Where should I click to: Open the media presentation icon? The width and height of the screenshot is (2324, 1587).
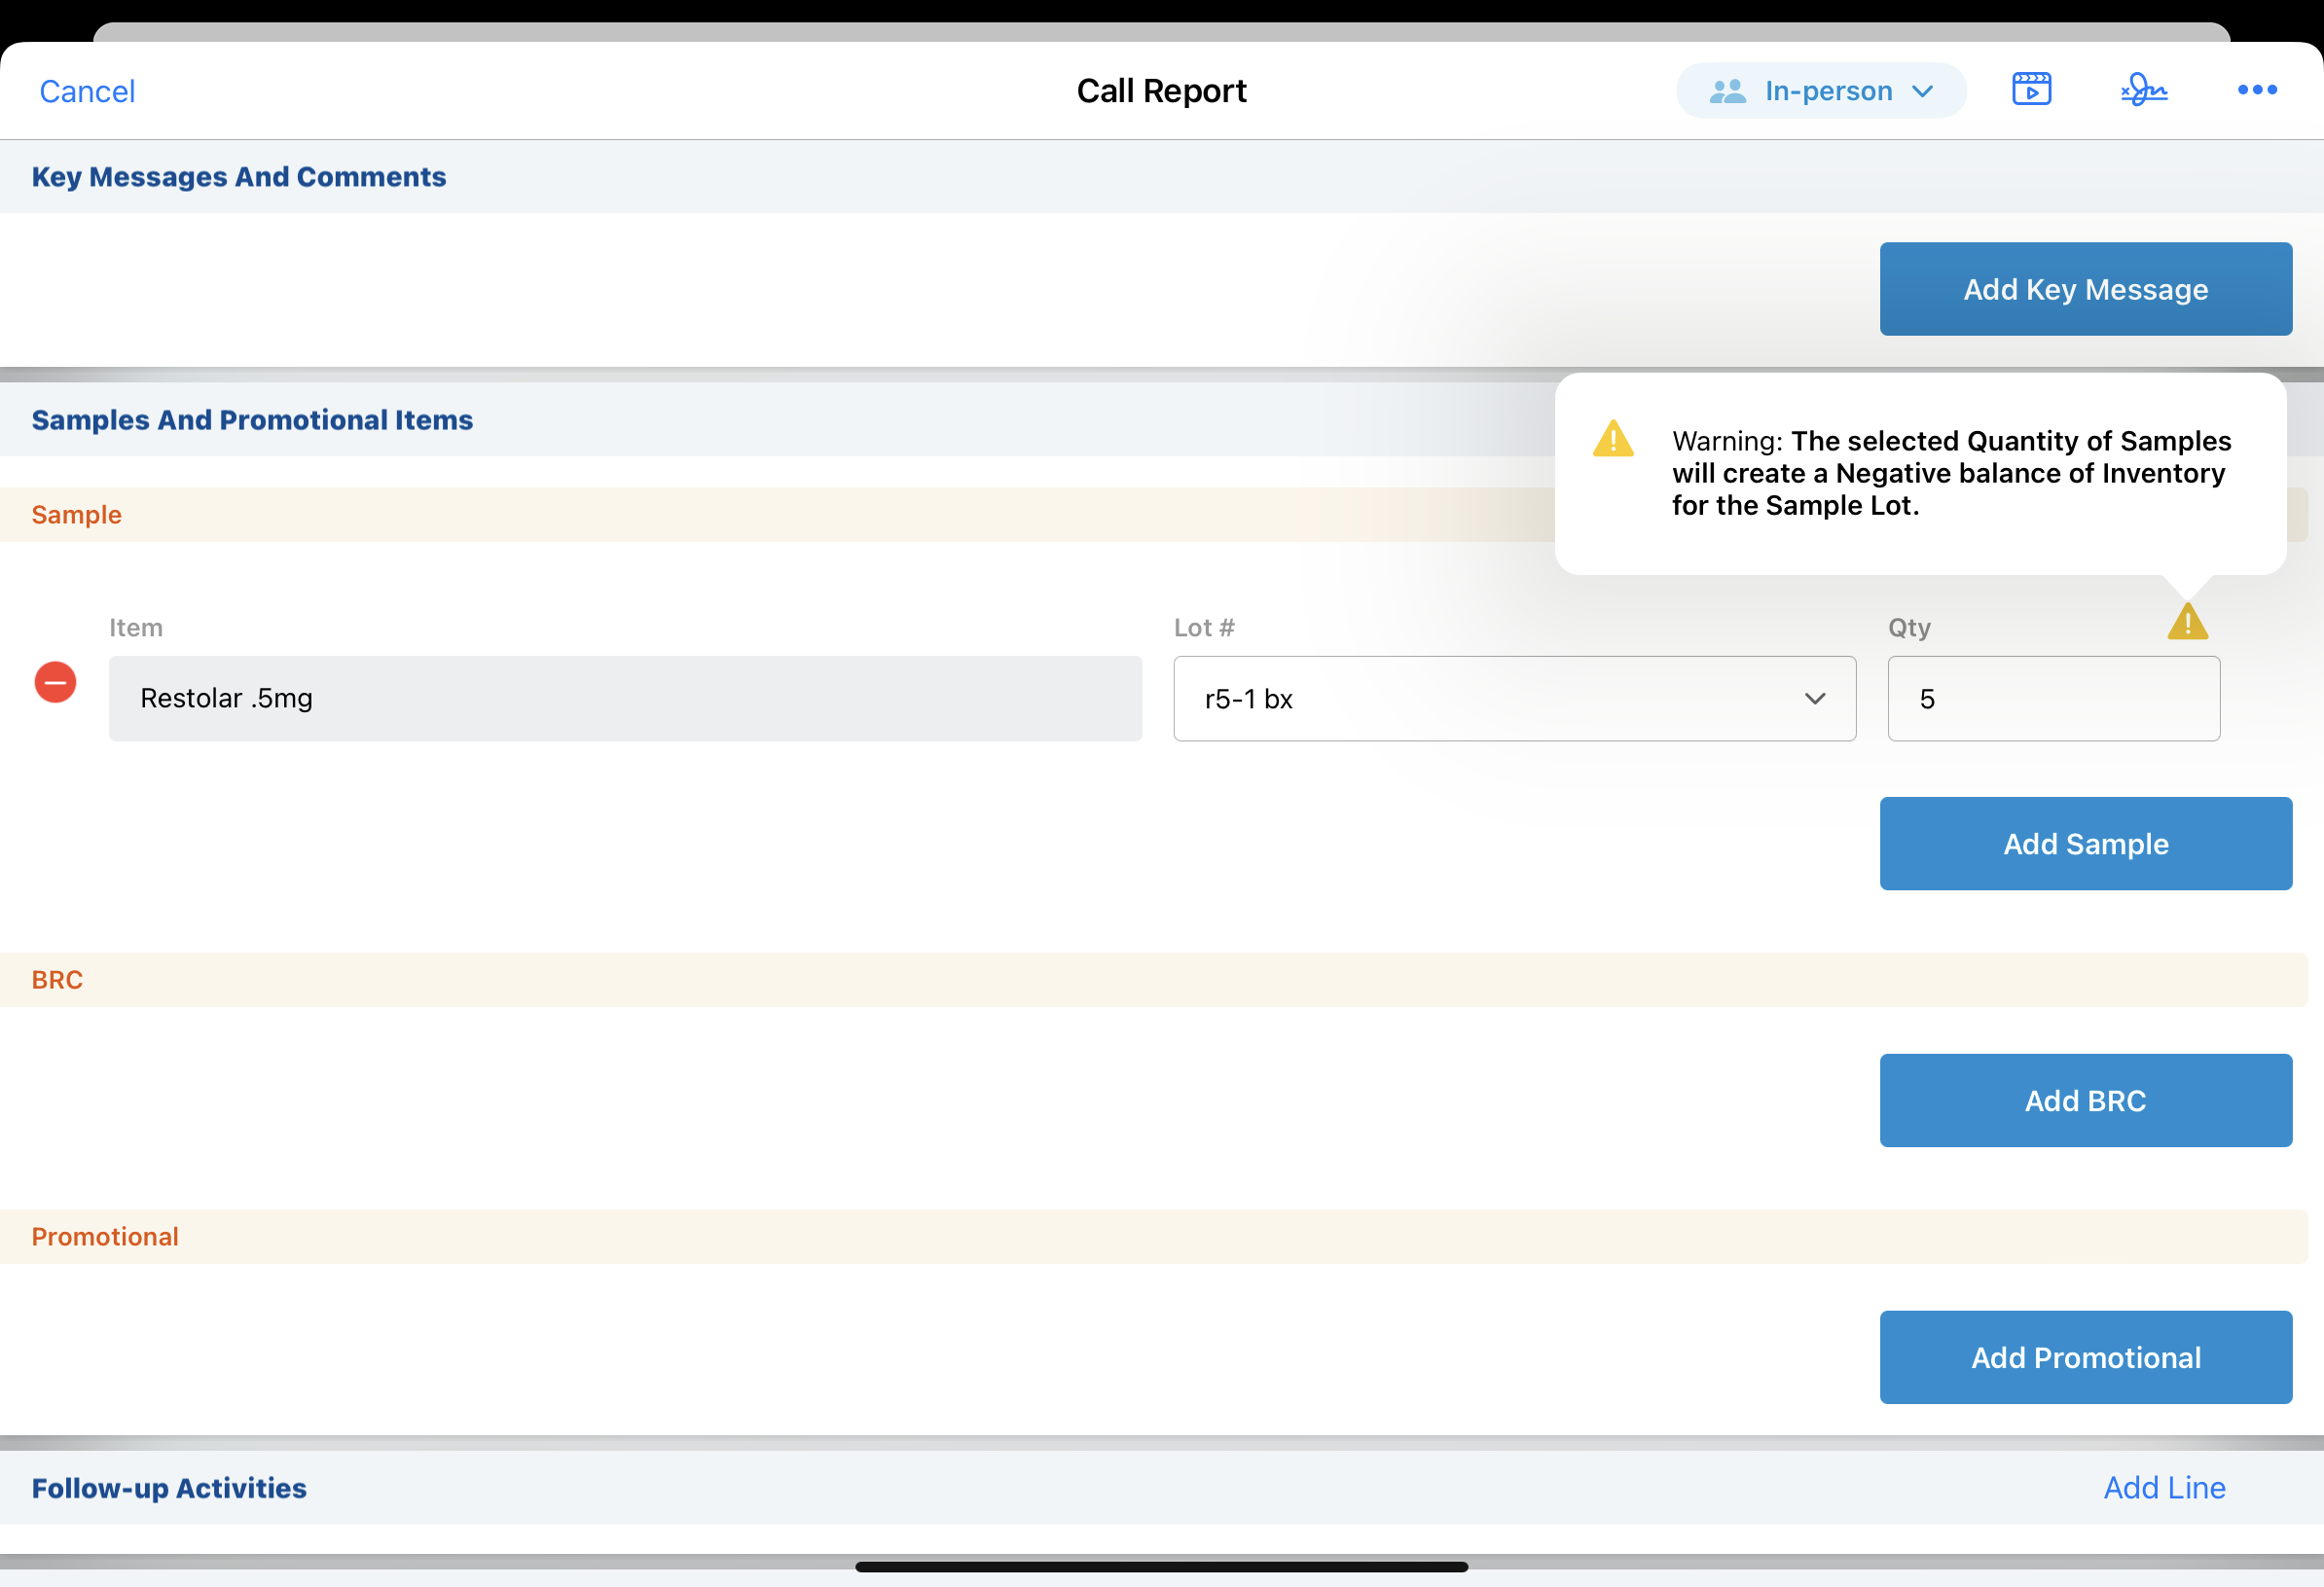2031,90
